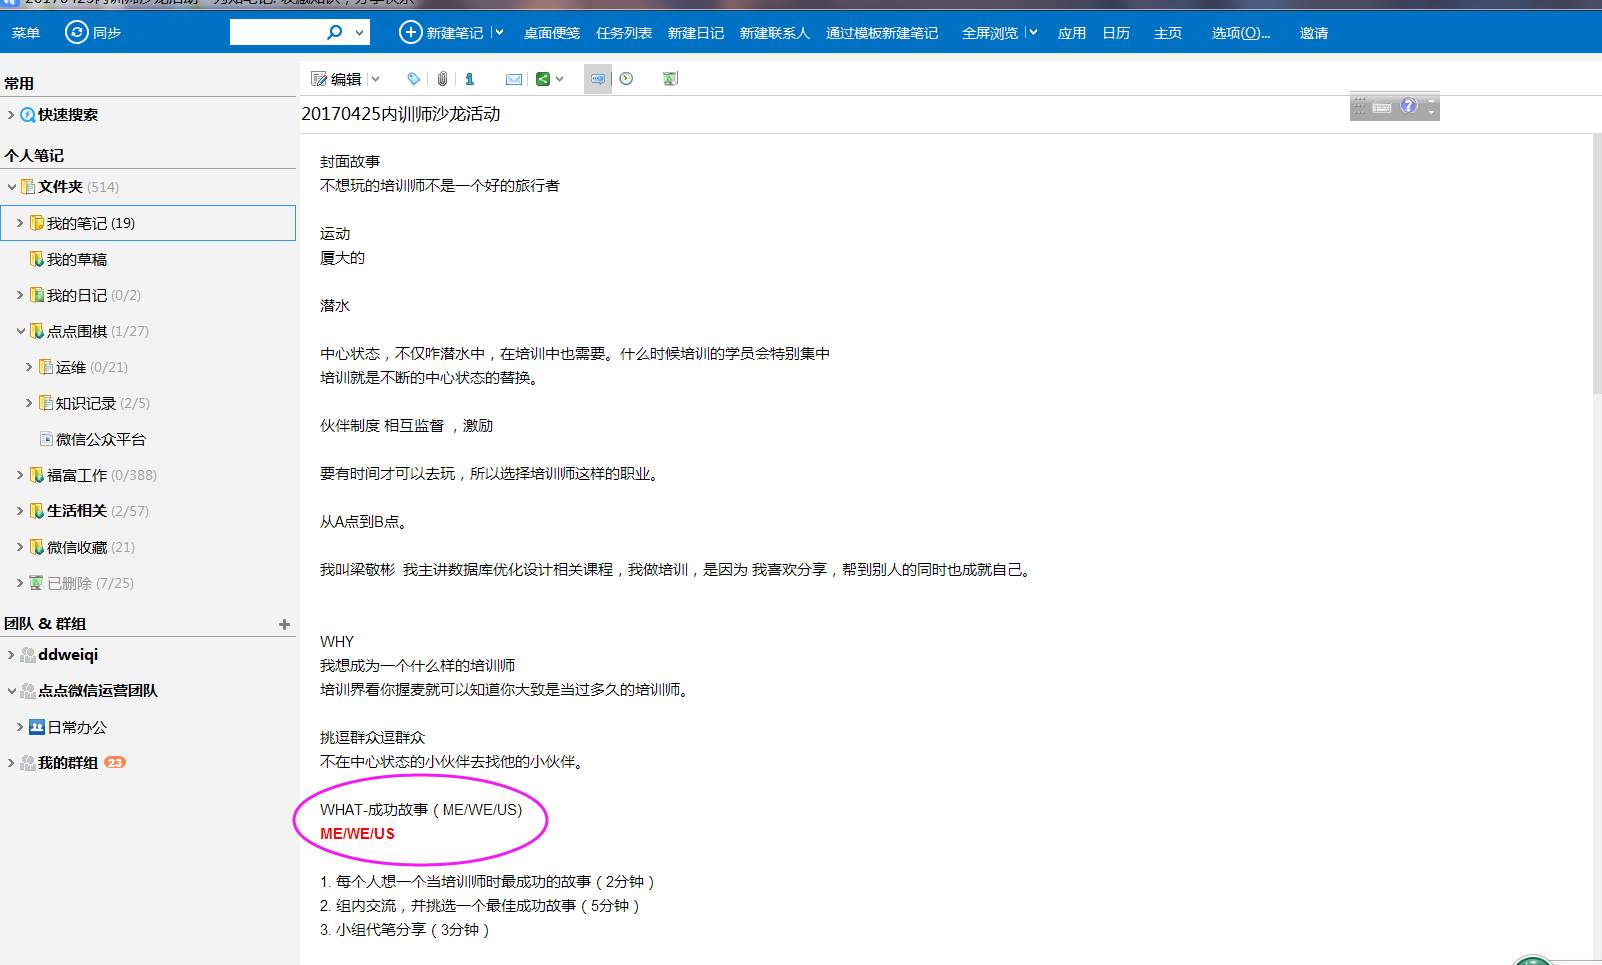Open 选项(O)... settings
This screenshot has height=965, width=1602.
(1241, 33)
